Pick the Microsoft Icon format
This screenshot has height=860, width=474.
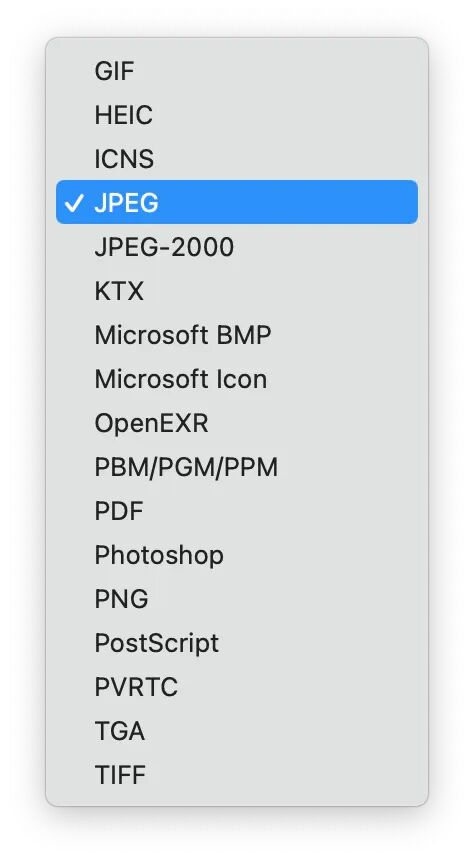tap(237, 378)
